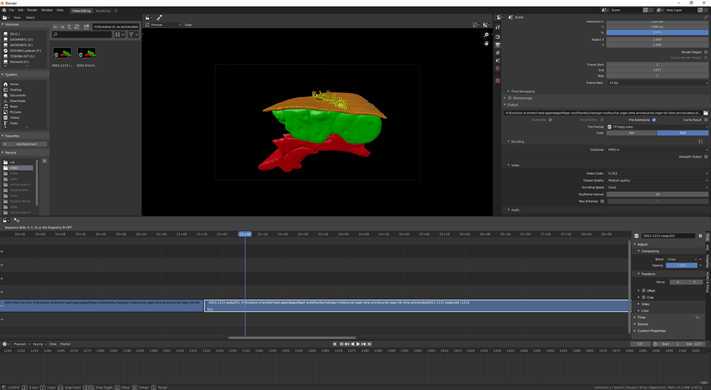Click the blue playhead frame marker

pyautogui.click(x=245, y=234)
